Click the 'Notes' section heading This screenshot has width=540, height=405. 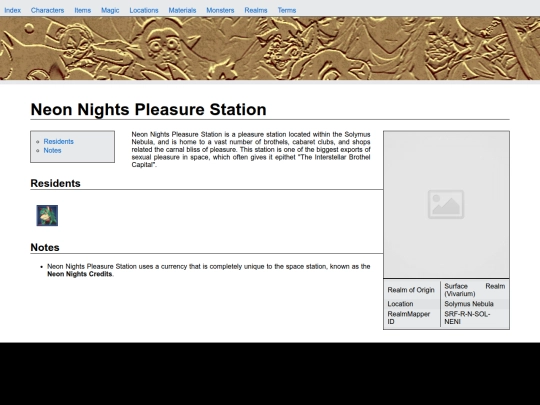[45, 247]
